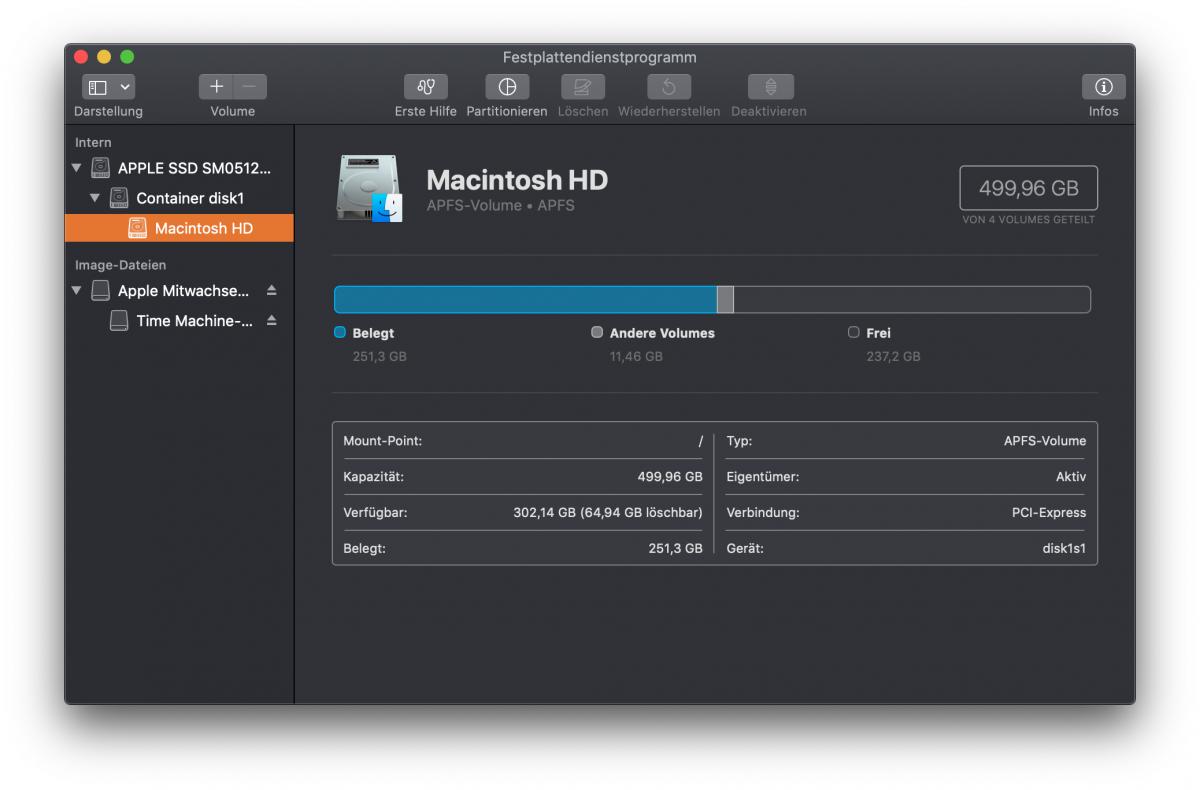Click the Festplattendienstprogramm window title

(x=600, y=58)
